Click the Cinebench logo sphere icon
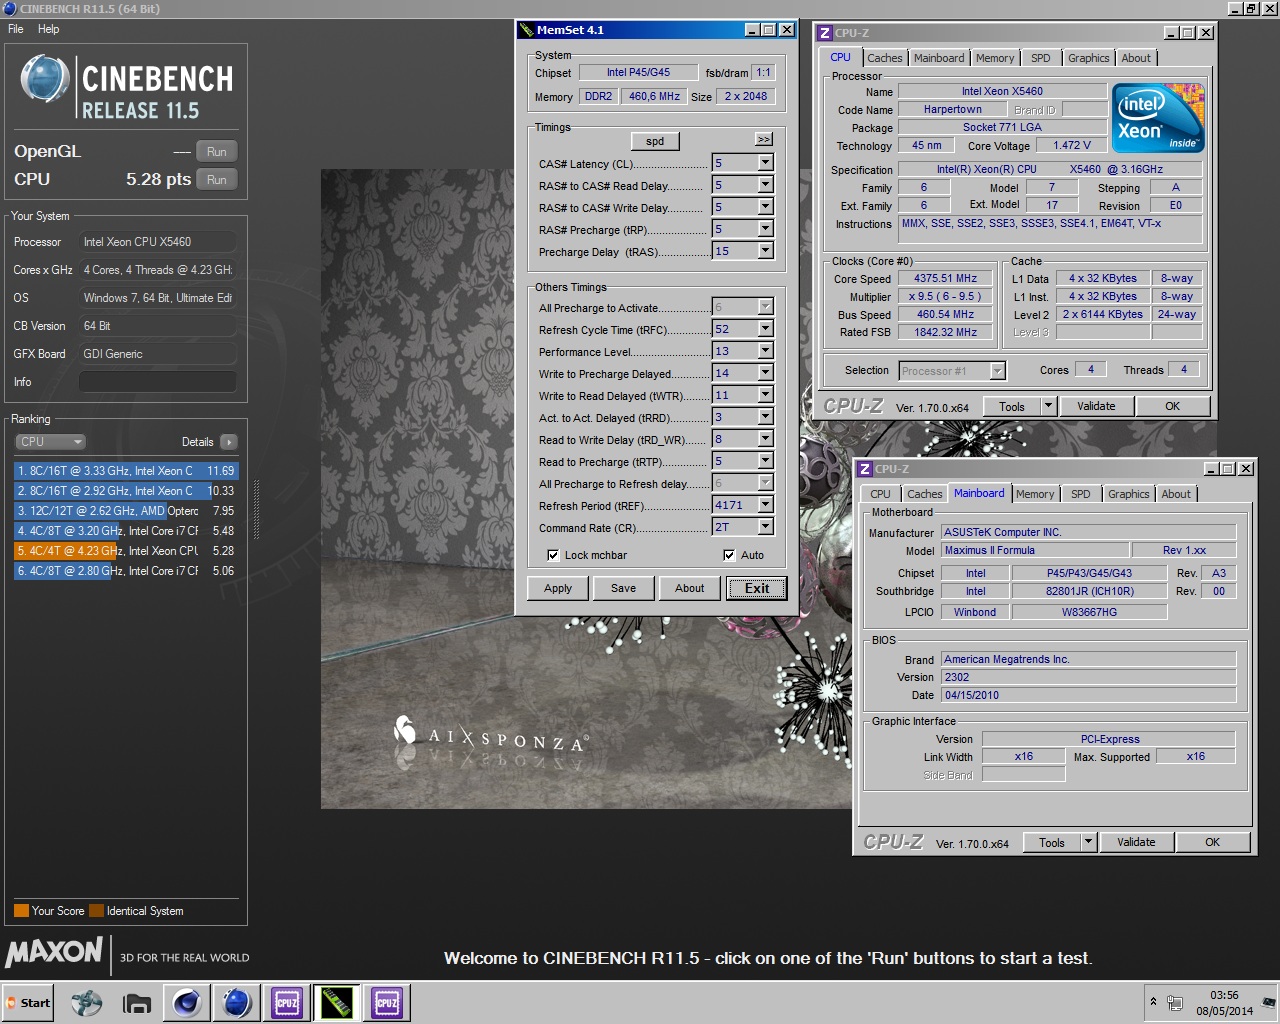1280x1024 pixels. tap(45, 81)
